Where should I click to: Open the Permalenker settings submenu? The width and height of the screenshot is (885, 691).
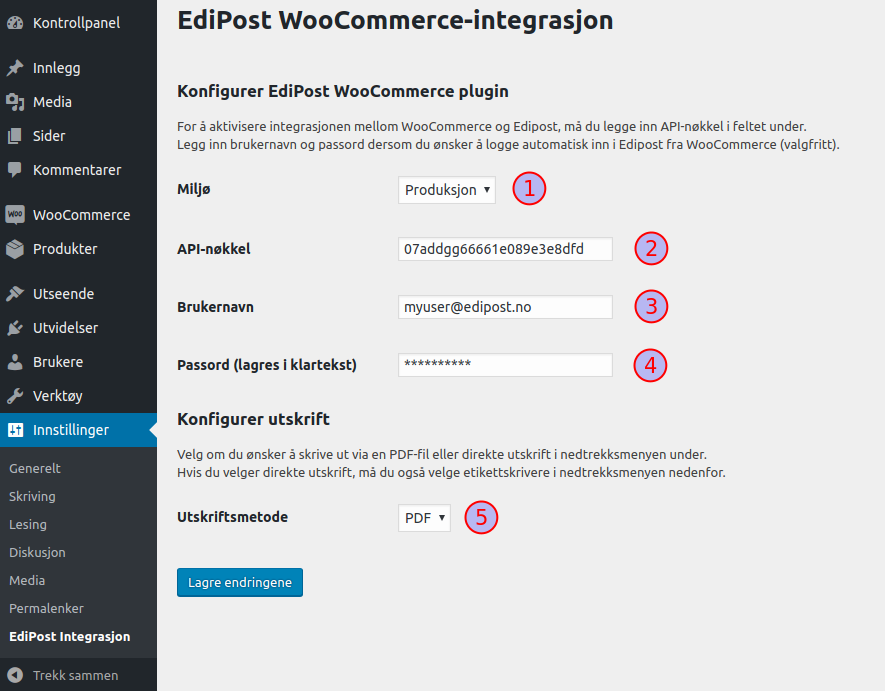(x=46, y=609)
